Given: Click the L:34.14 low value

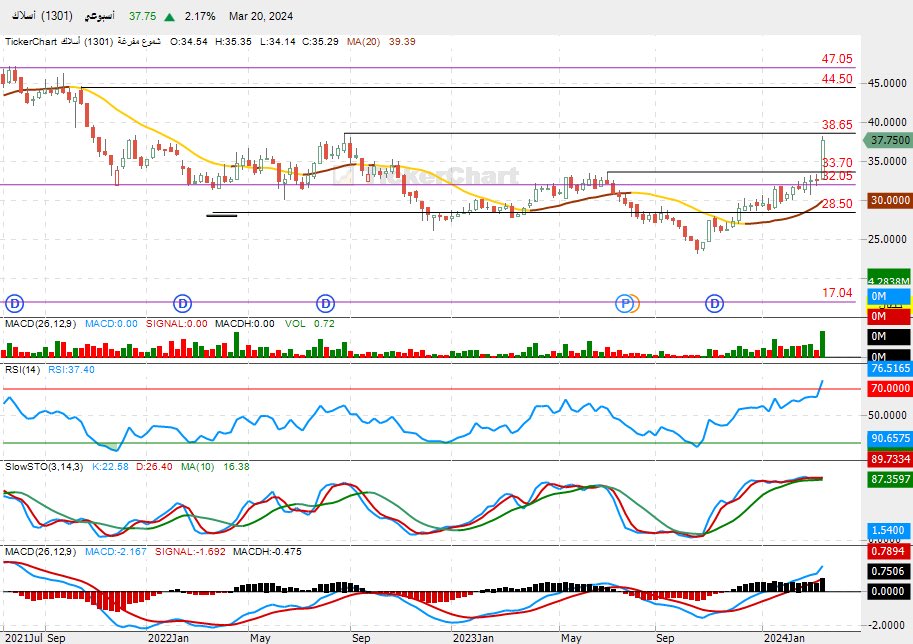Looking at the screenshot, I should click(278, 42).
